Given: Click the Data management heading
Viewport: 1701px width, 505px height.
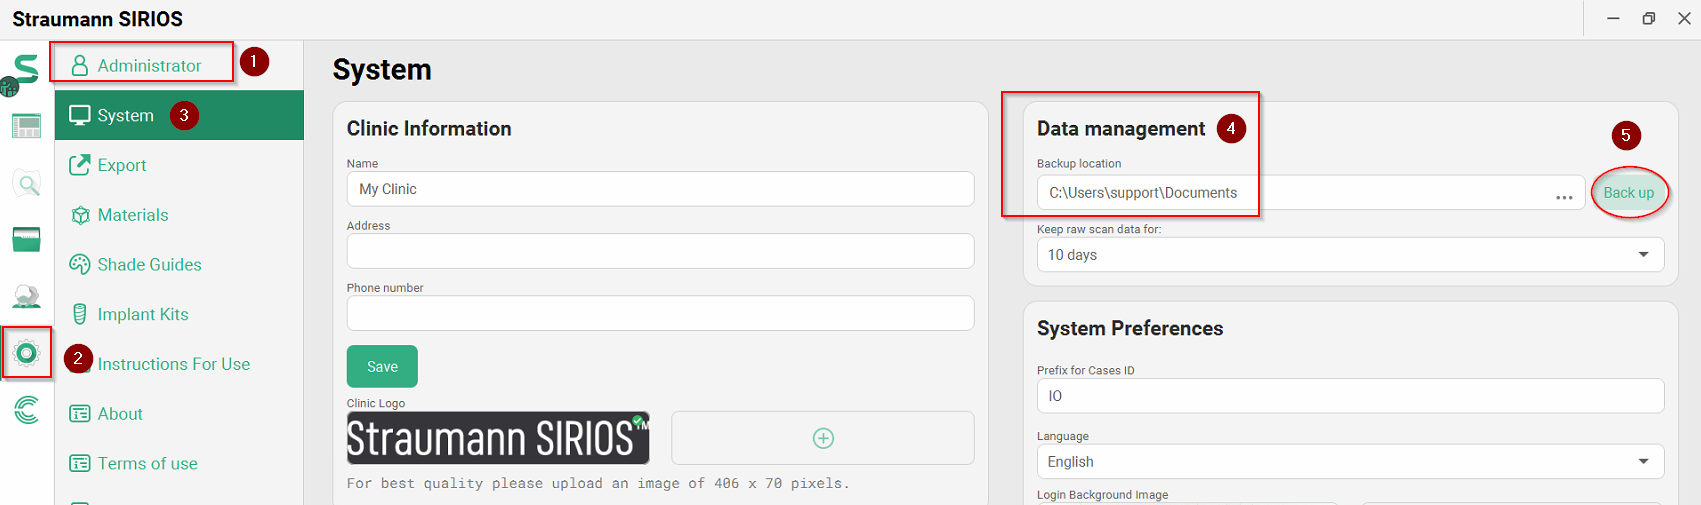Looking at the screenshot, I should click(x=1121, y=129).
